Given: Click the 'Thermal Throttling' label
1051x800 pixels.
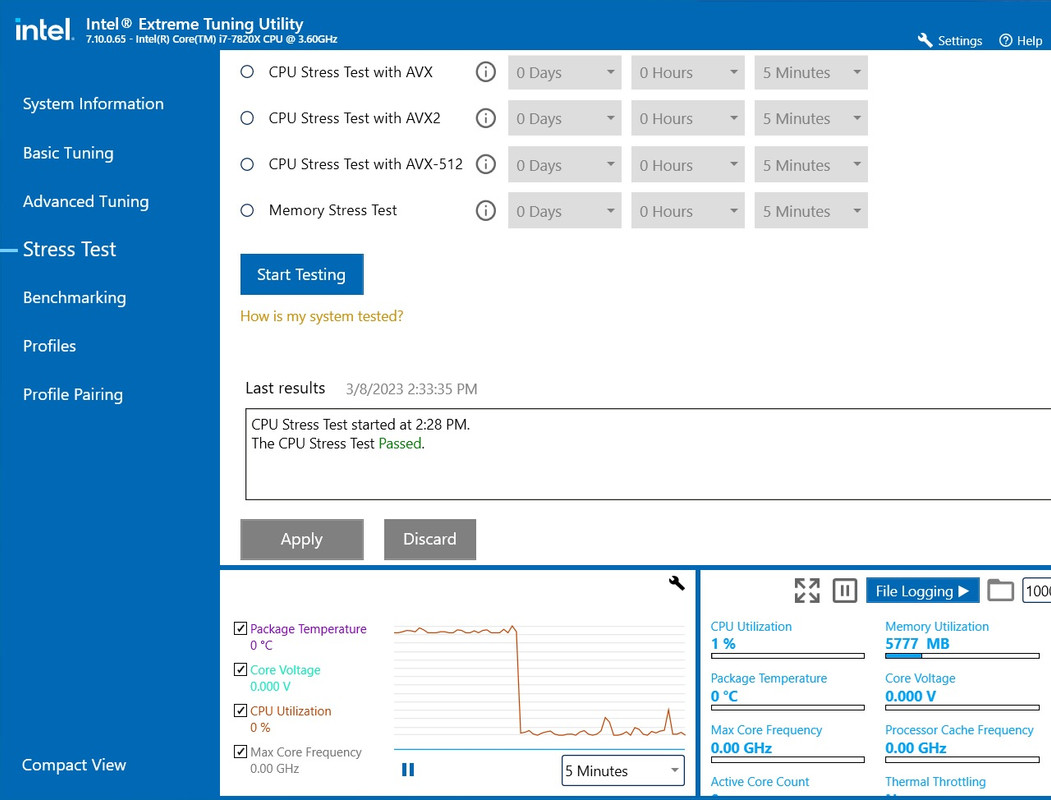Looking at the screenshot, I should click(935, 781).
